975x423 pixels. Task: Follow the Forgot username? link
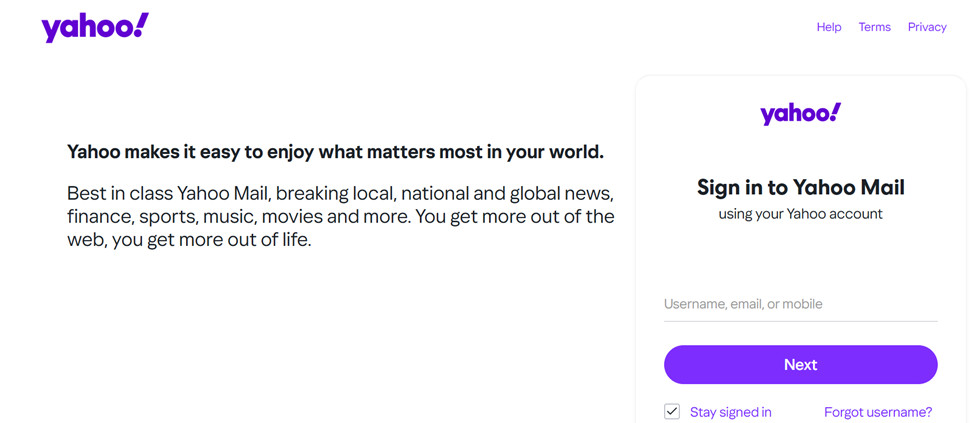click(878, 412)
